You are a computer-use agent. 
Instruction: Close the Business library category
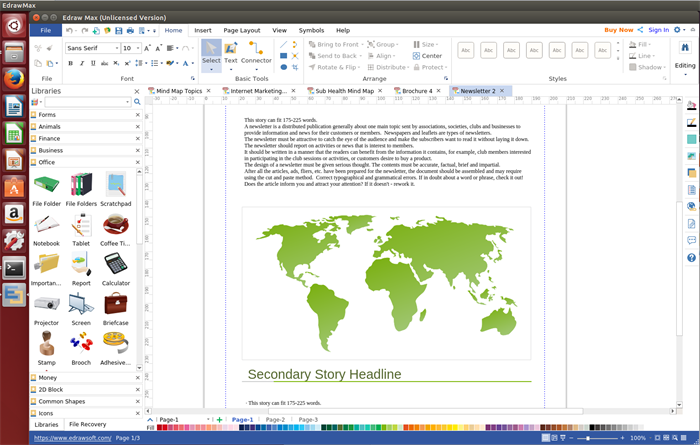pyautogui.click(x=137, y=150)
